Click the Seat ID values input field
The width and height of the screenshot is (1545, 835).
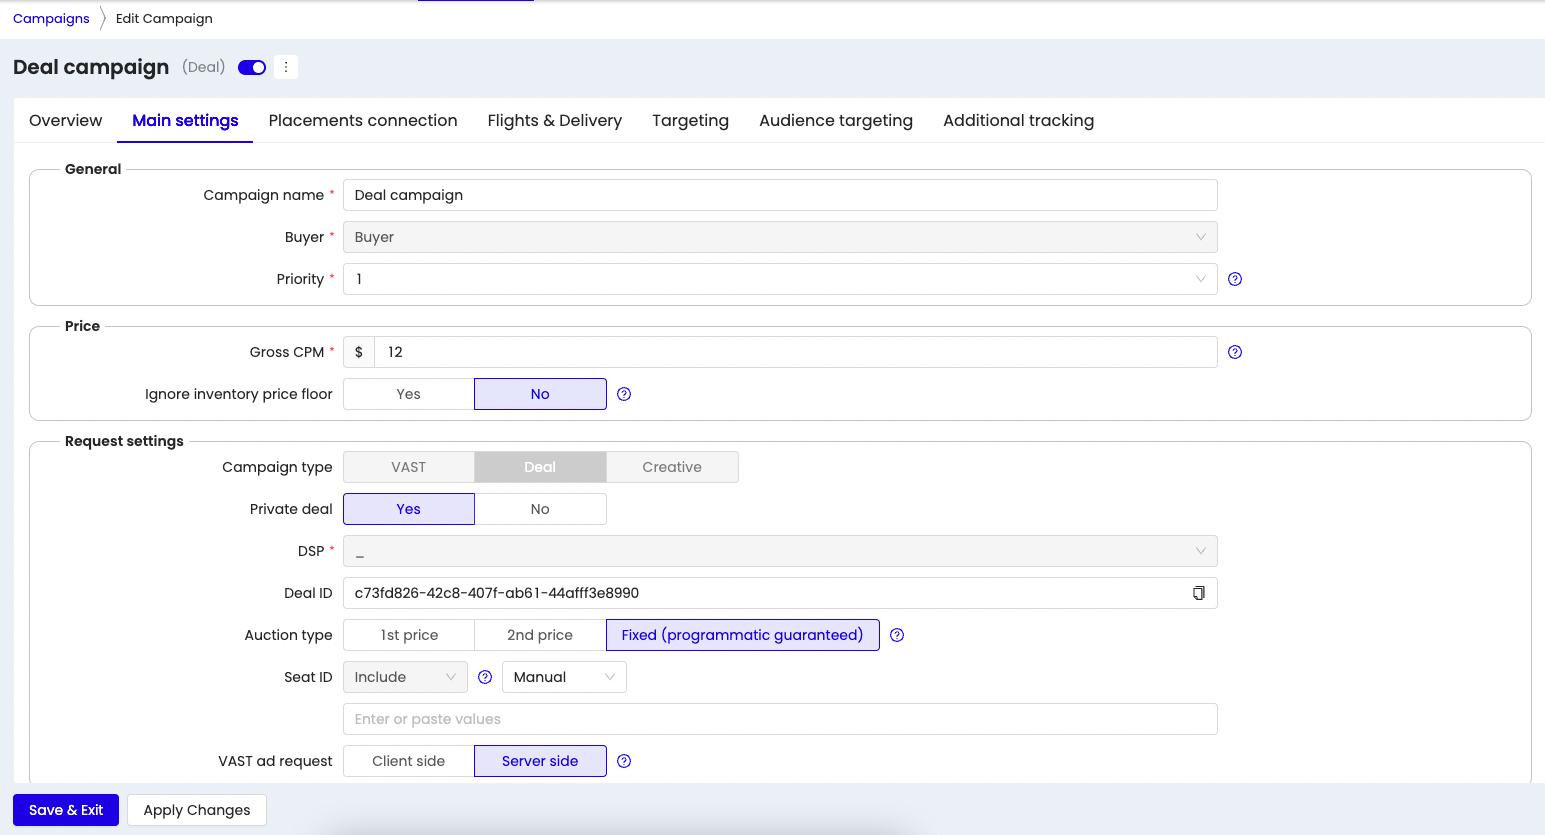click(x=780, y=719)
